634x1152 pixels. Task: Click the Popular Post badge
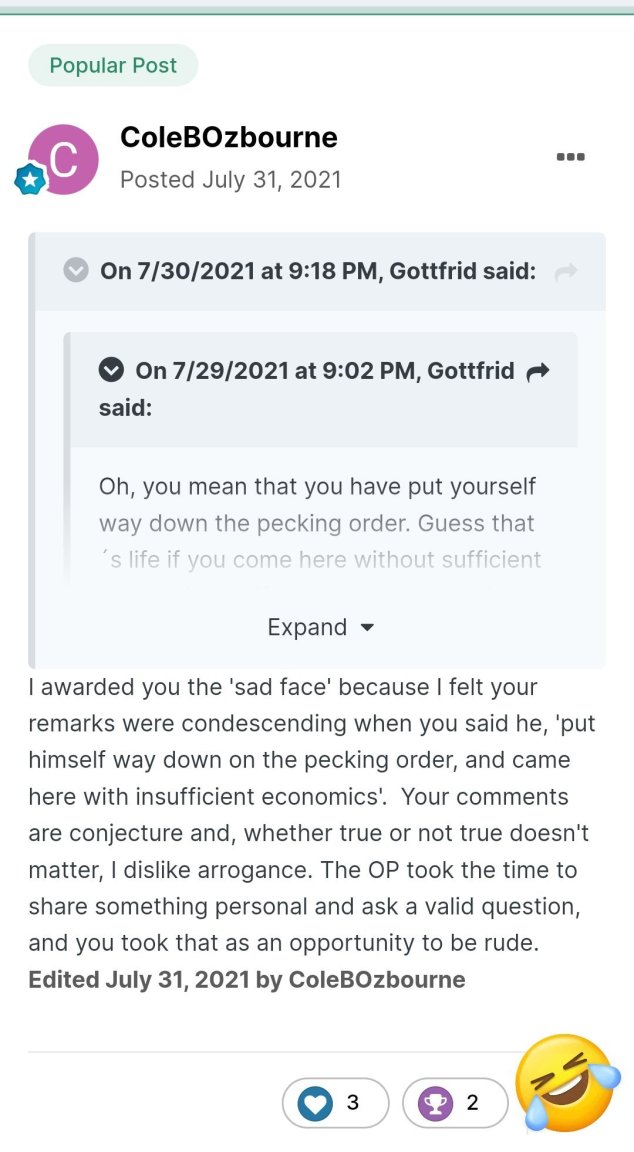tap(113, 65)
